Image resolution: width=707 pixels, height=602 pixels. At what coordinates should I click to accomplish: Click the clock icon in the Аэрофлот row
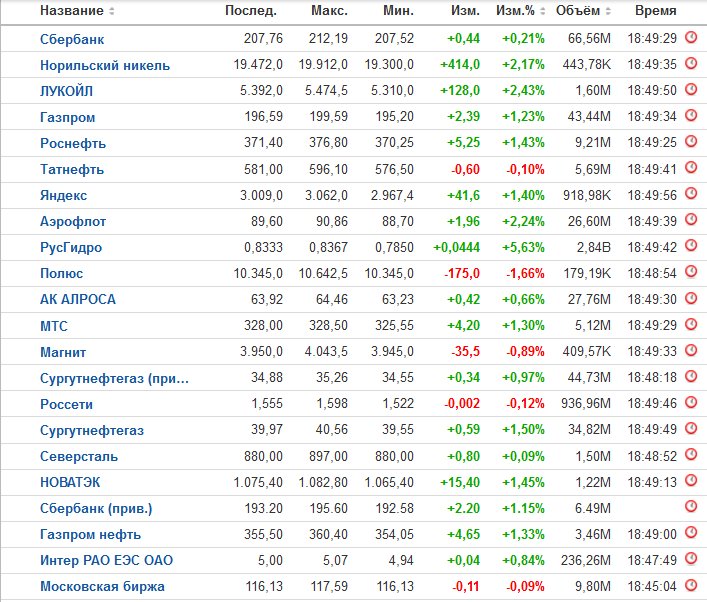tap(691, 220)
